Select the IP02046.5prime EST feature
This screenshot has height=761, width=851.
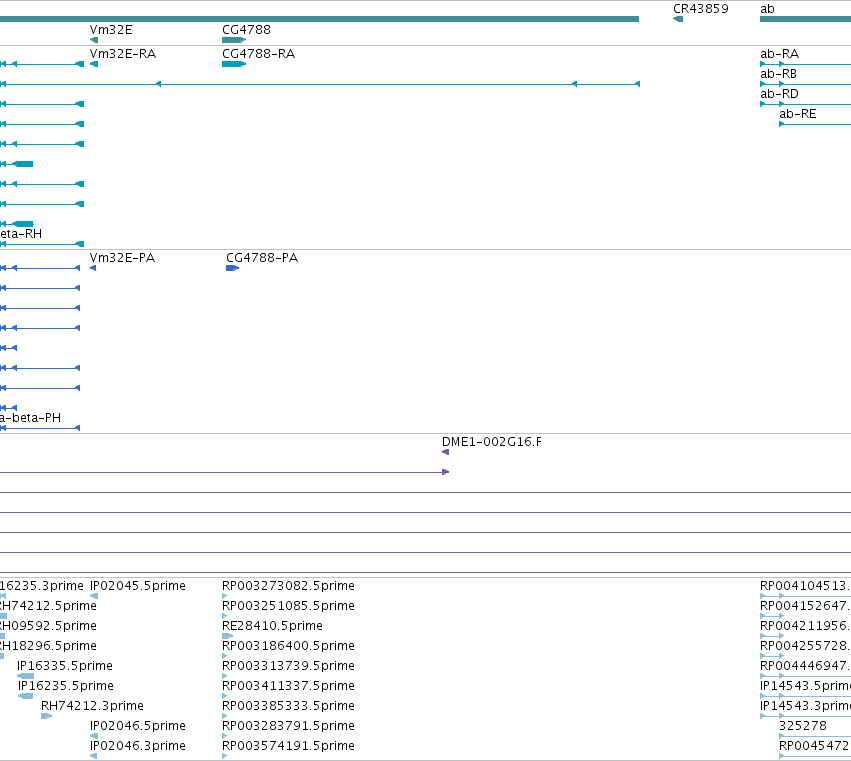[94, 736]
